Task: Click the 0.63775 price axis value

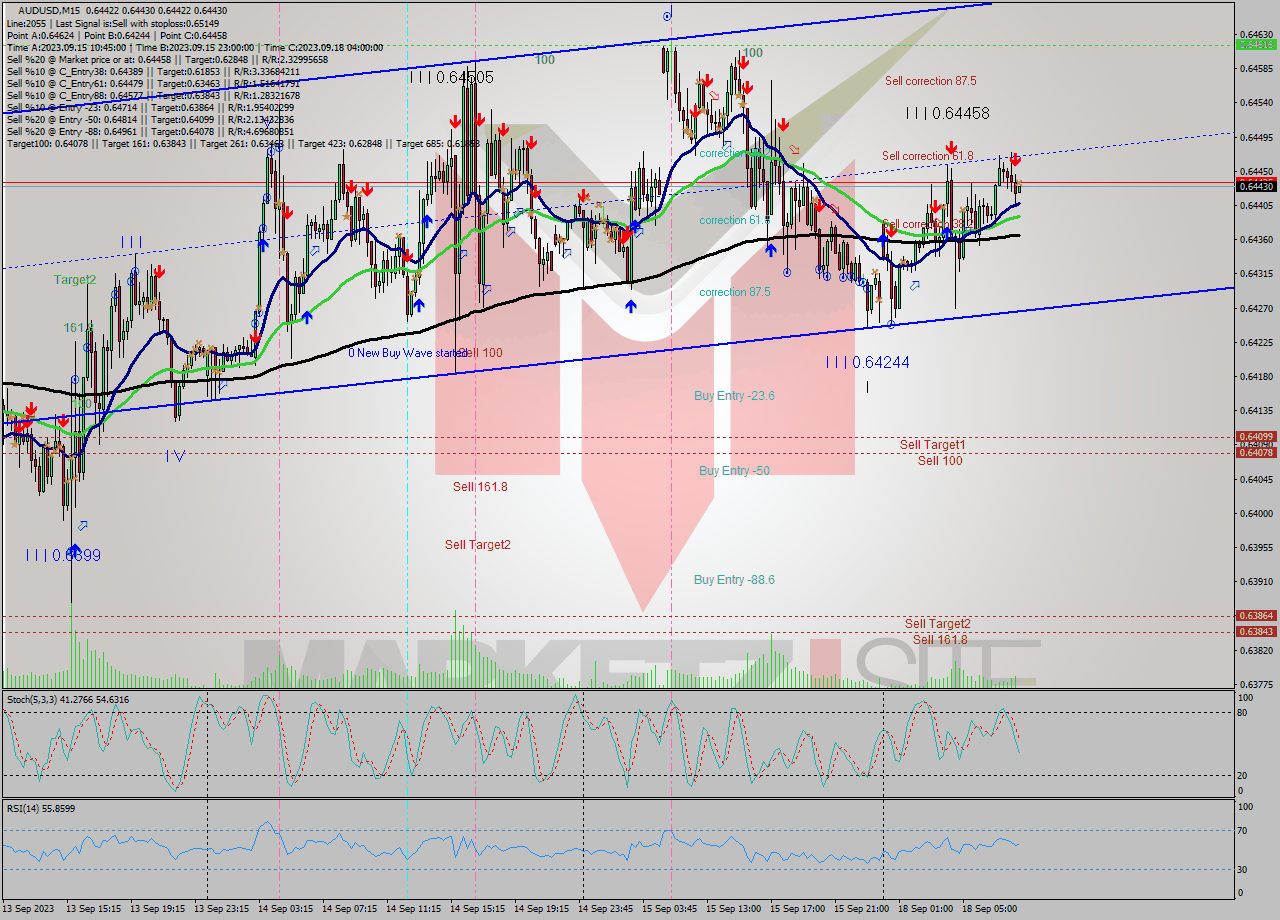Action: pyautogui.click(x=1256, y=684)
